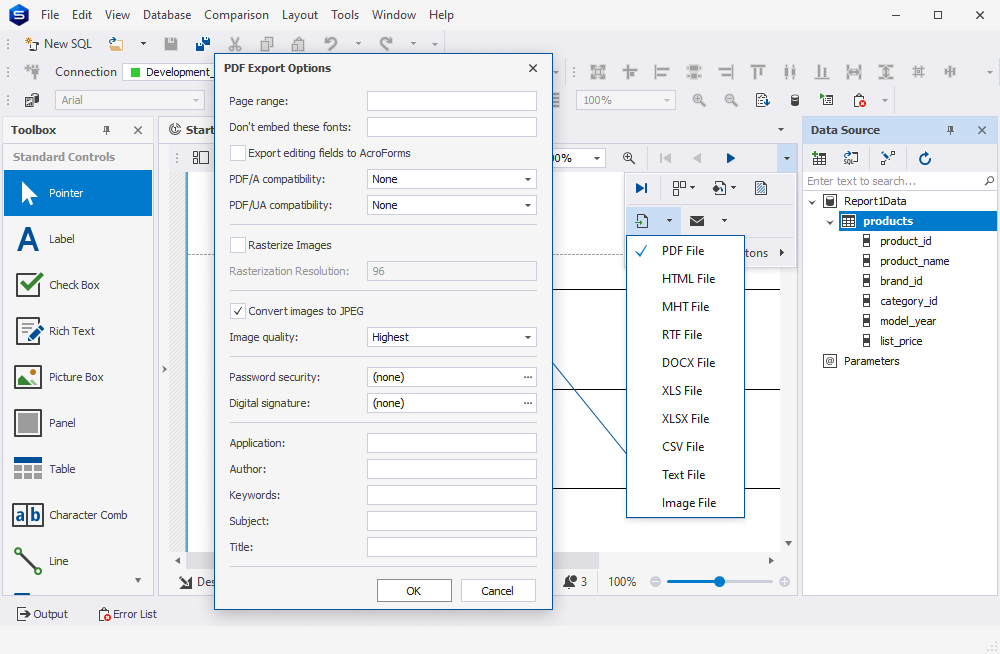Select the product_name field
This screenshot has height=654, width=1000.
[914, 261]
